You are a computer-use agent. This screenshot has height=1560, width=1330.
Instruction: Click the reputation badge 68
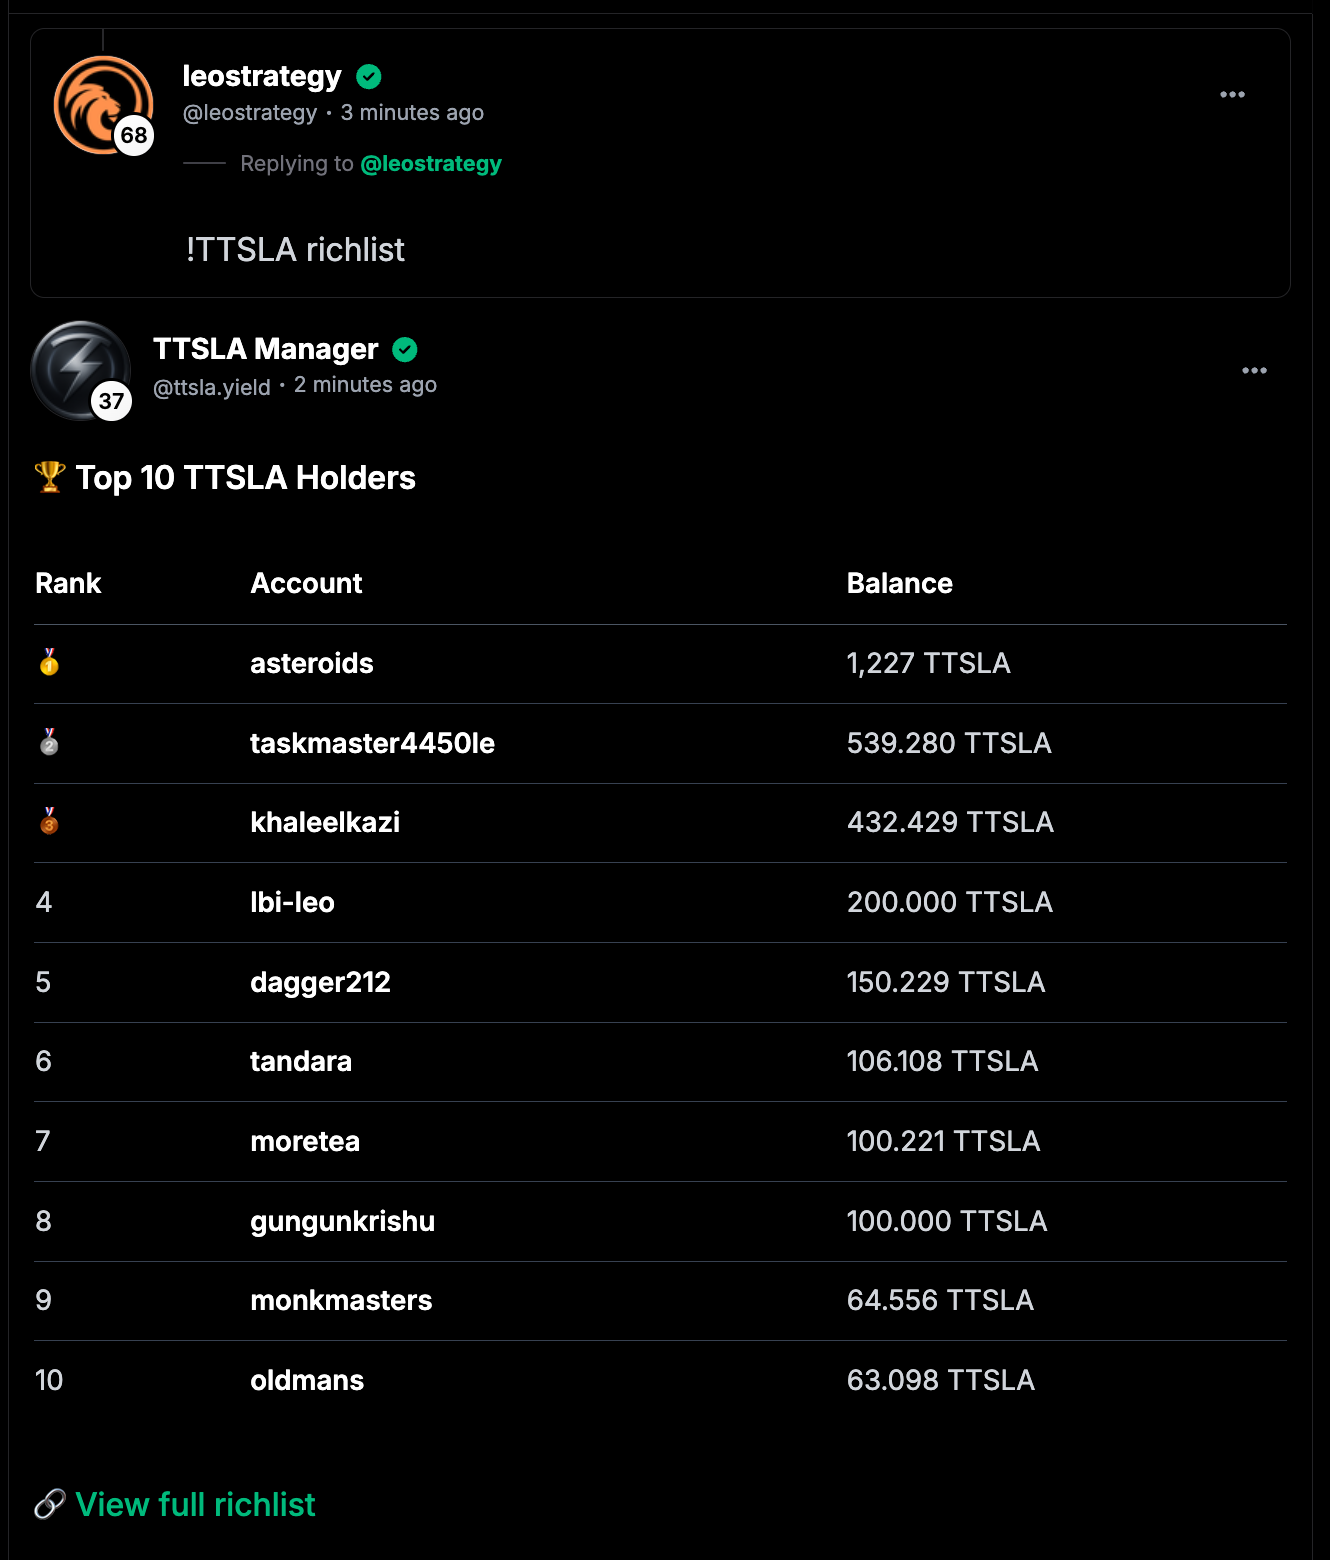[134, 135]
